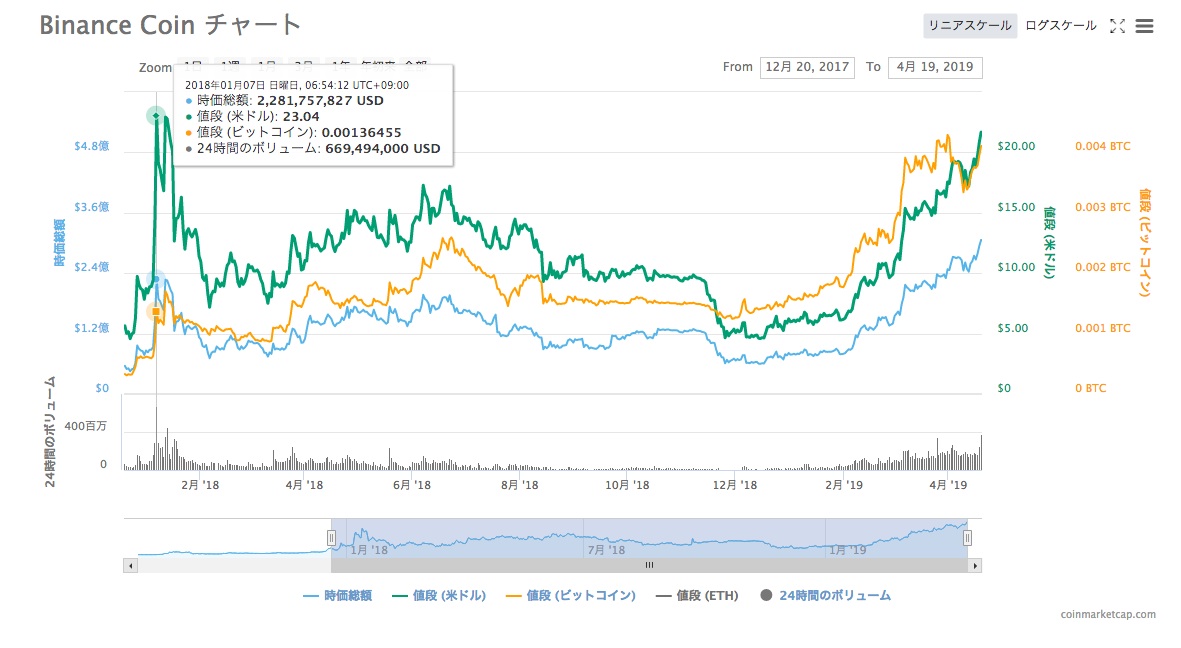The width and height of the screenshot is (1181, 648).
Task: Switch to linear scale (リニアスケール)
Action: [970, 26]
